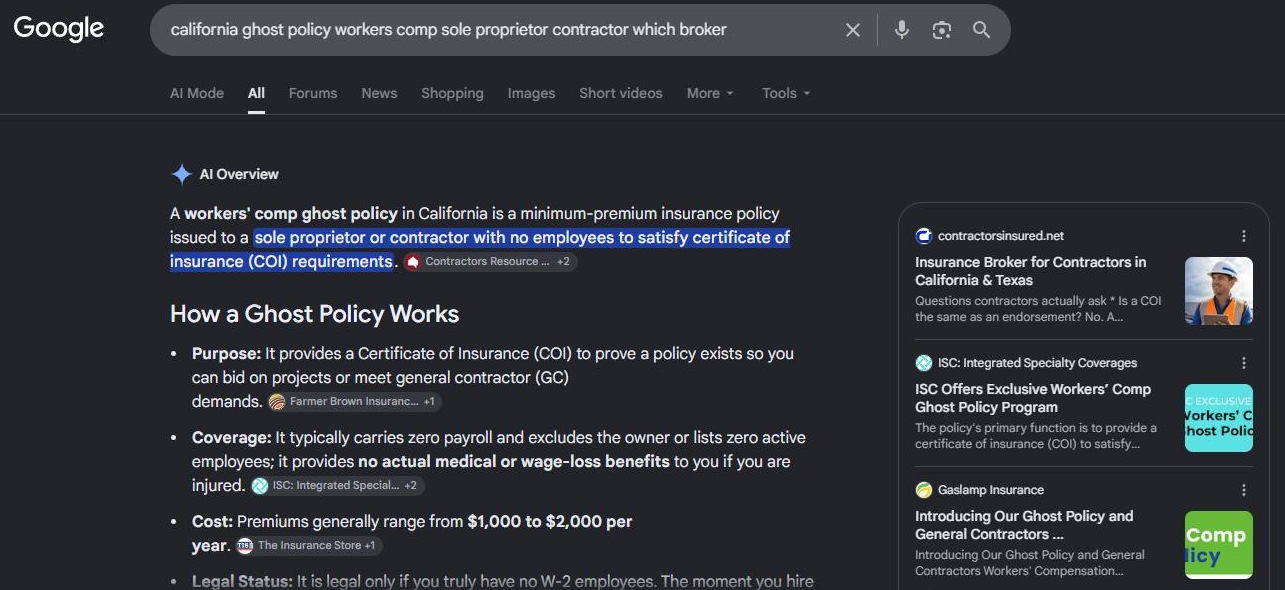The width and height of the screenshot is (1285, 590).
Task: Switch to Images tab
Action: click(531, 93)
